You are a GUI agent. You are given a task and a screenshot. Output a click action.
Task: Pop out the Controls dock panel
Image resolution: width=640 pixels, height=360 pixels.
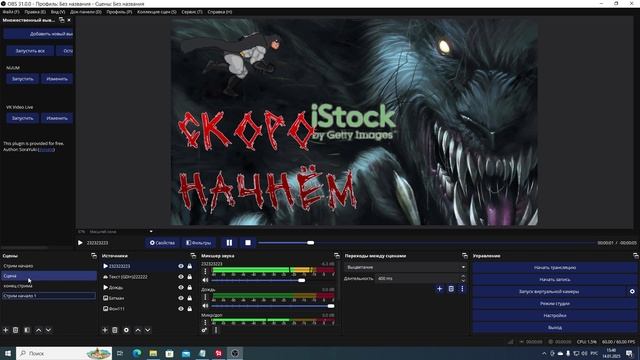(636, 256)
